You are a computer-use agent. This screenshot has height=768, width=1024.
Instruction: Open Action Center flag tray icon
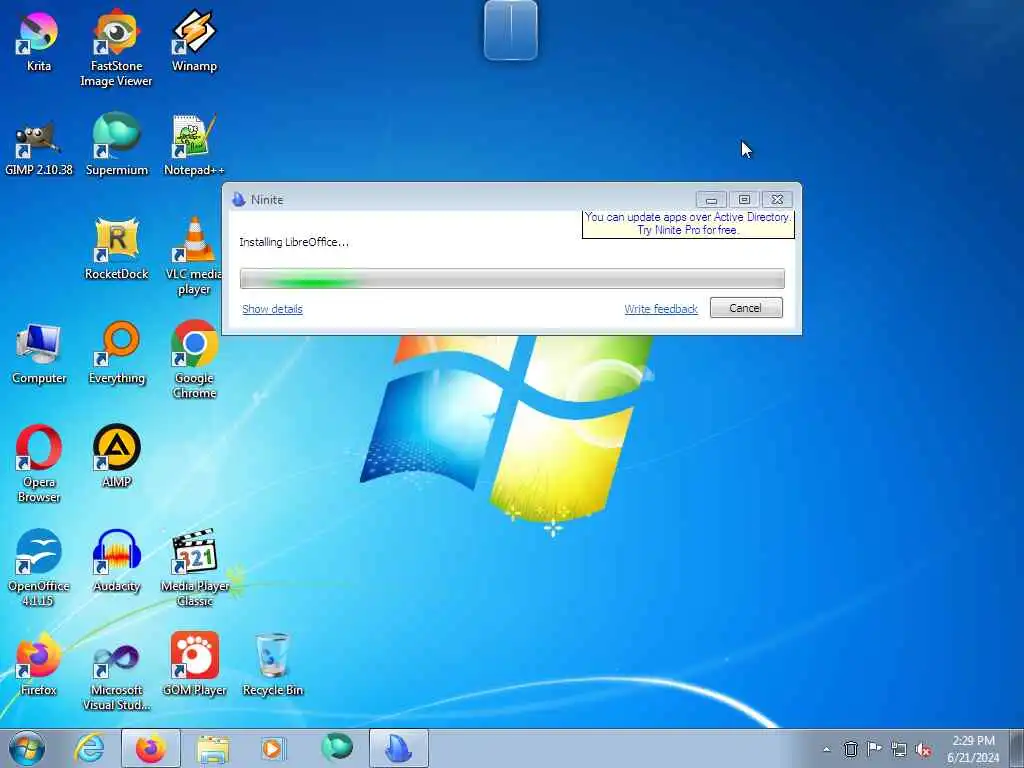(874, 749)
